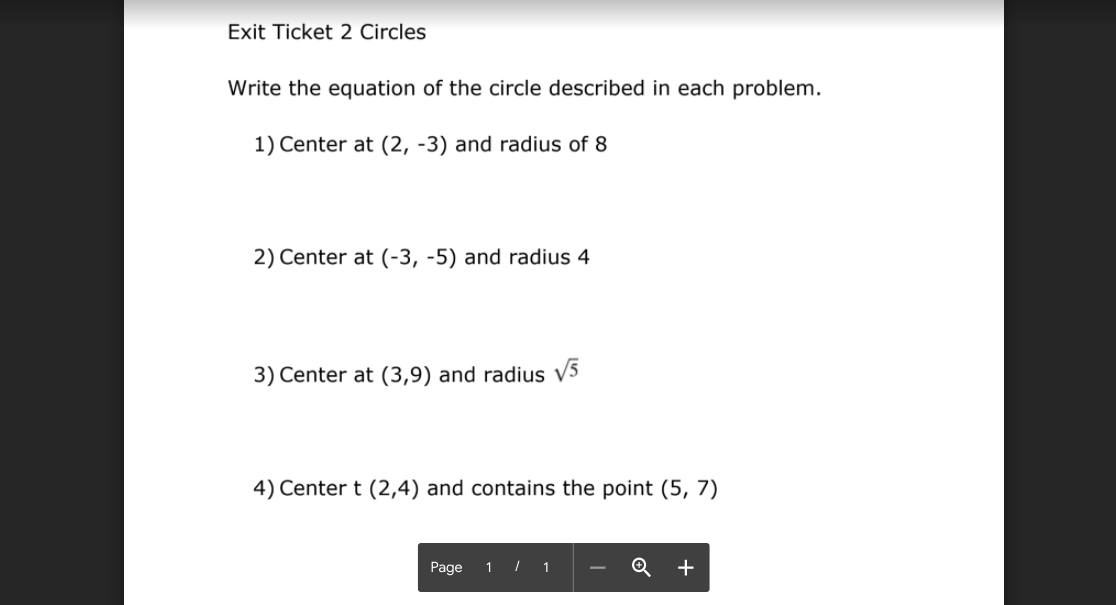This screenshot has height=605, width=1116.
Task: Click problem 2 with center (-3, -5)
Action: [x=421, y=257]
